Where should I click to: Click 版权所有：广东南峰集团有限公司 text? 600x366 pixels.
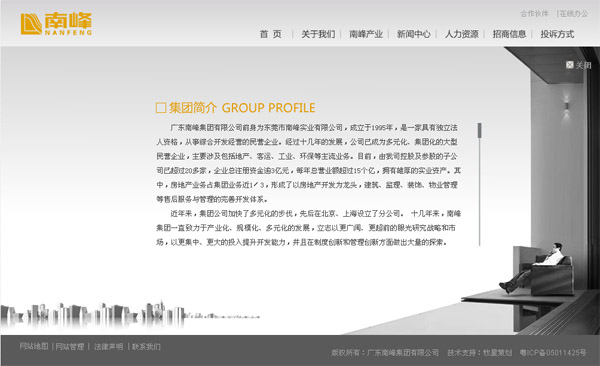[x=385, y=353]
